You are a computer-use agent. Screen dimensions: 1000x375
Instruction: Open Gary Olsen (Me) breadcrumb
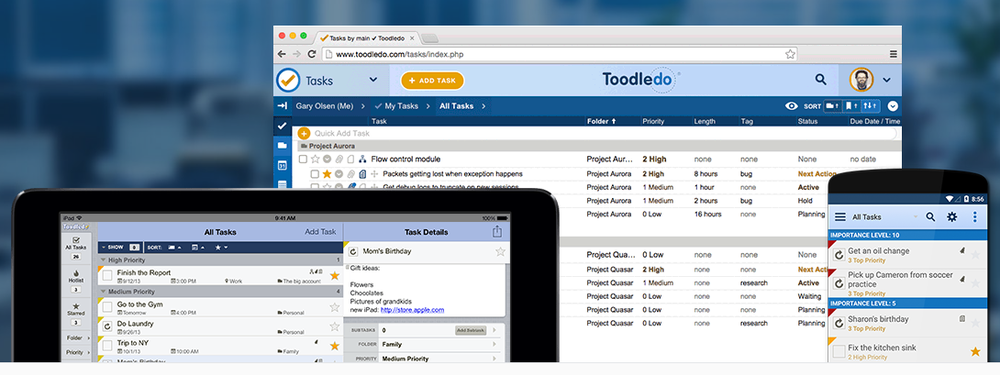(324, 106)
